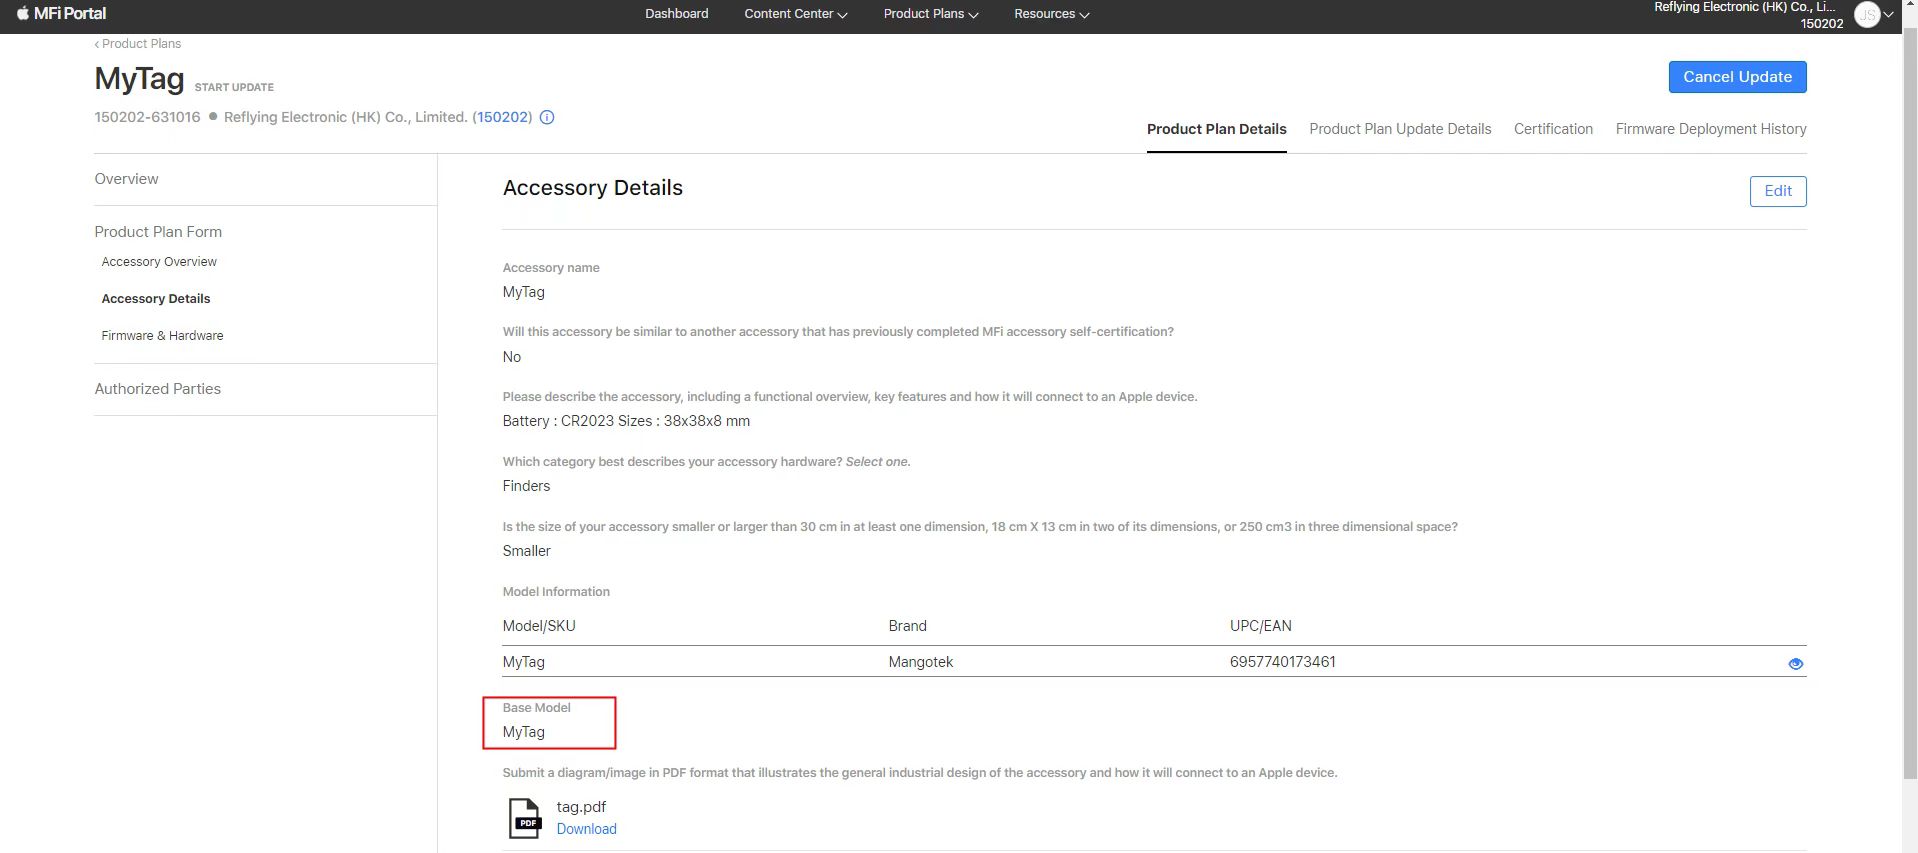Select Firmware & Hardware in sidebar
The width and height of the screenshot is (1918, 853).
pyautogui.click(x=162, y=336)
